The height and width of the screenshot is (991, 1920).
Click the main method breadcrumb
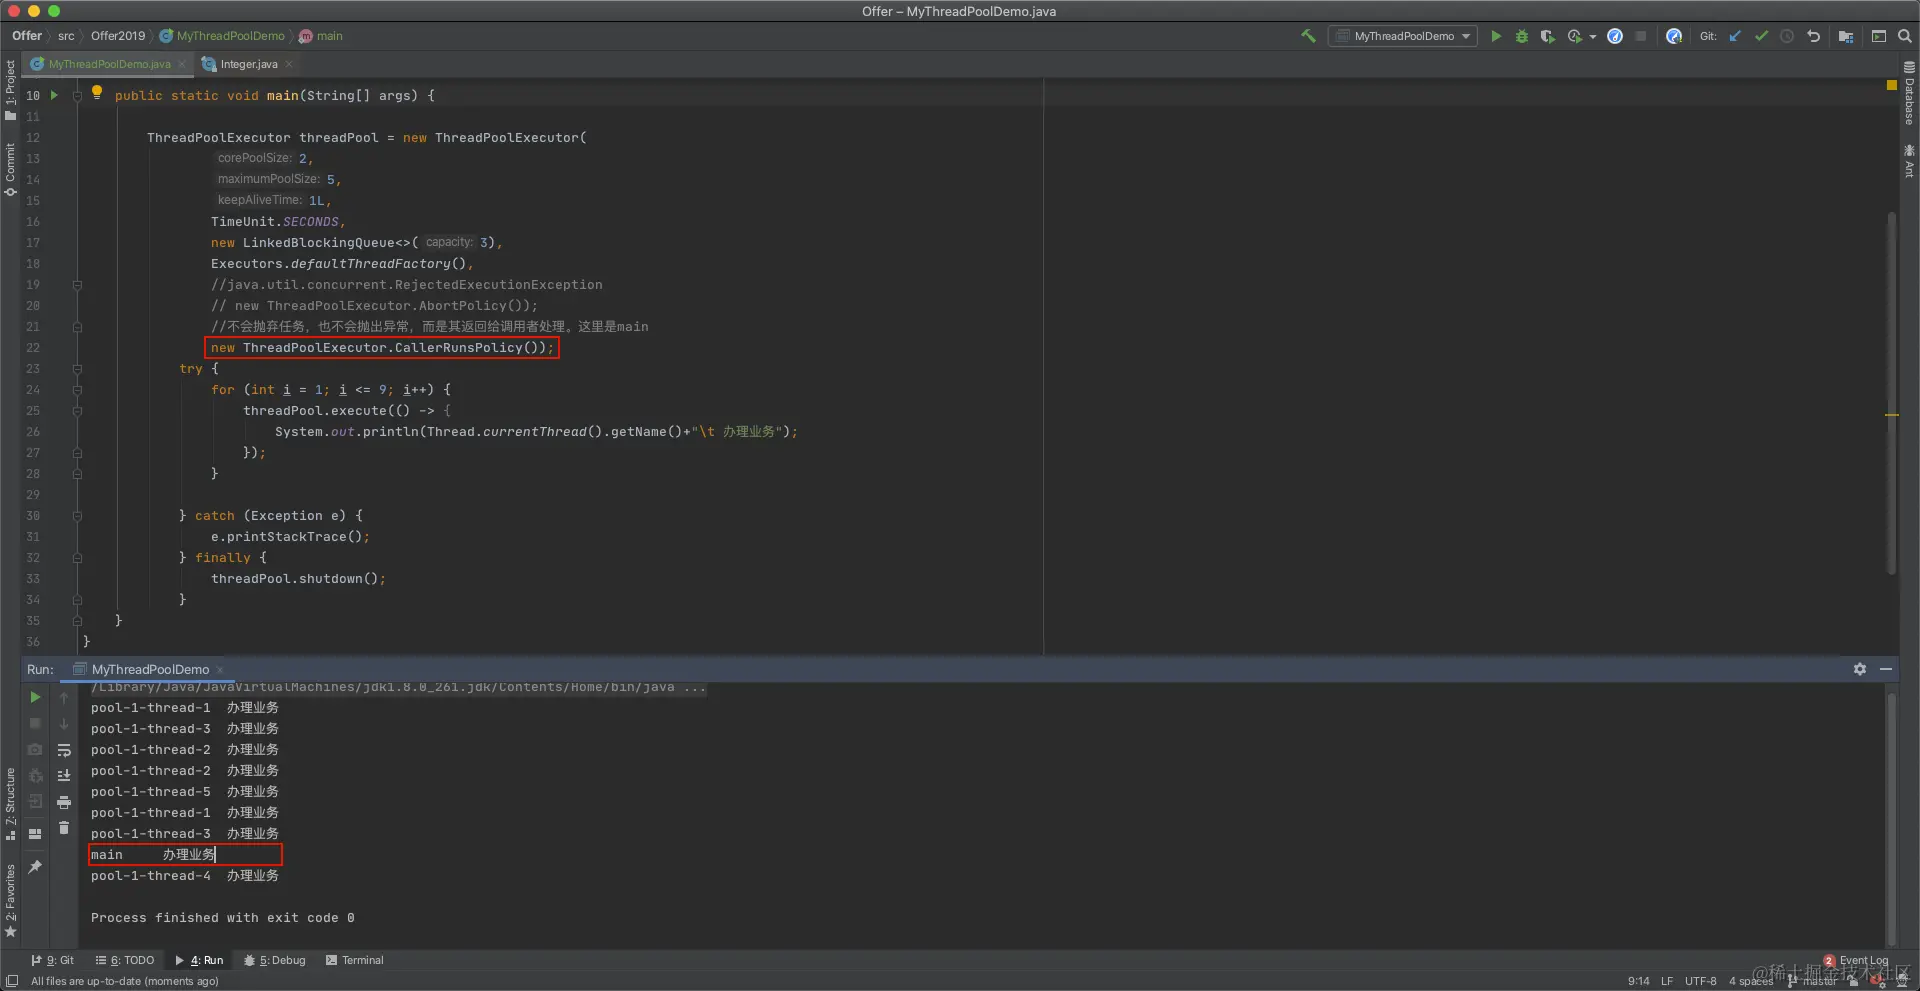tap(321, 36)
